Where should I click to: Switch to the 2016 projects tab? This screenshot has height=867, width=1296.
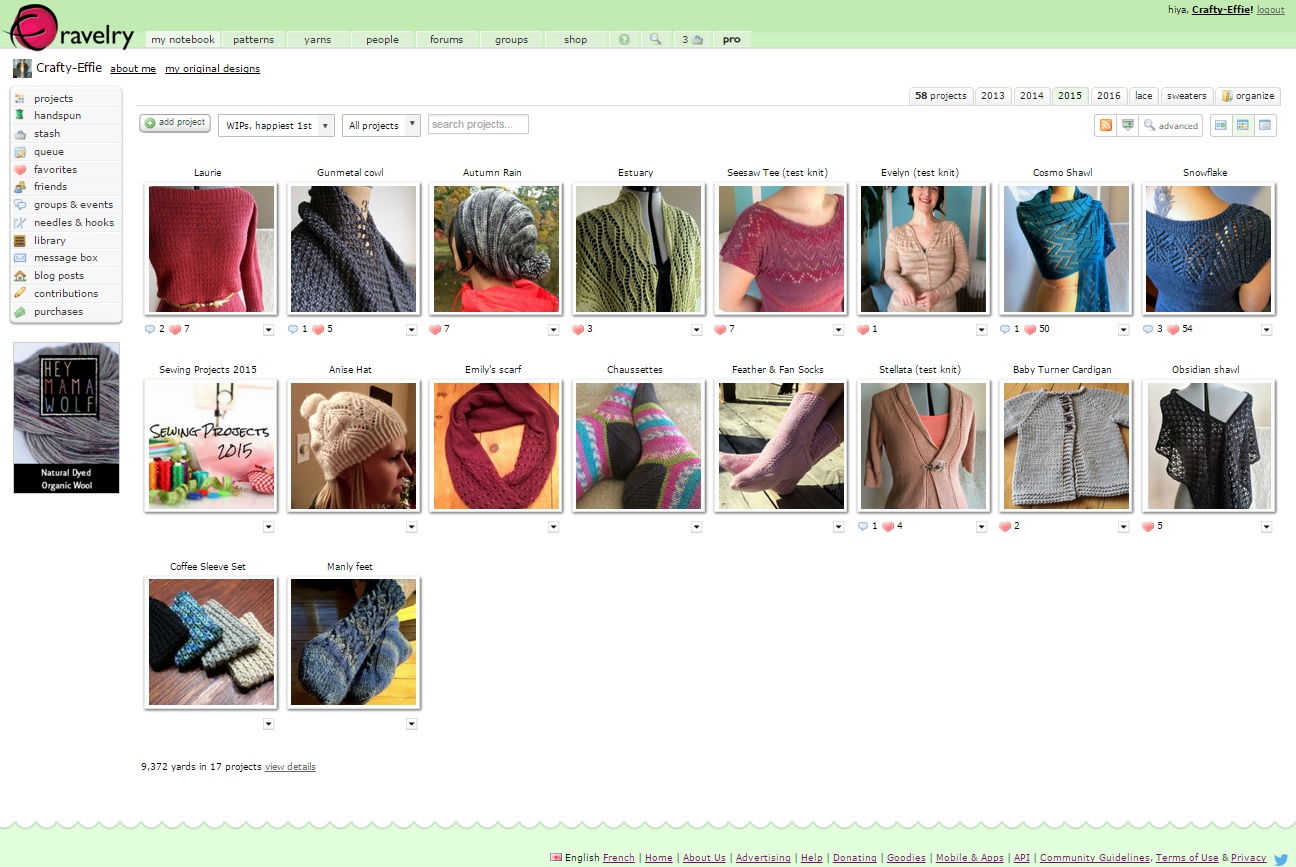pos(1108,96)
